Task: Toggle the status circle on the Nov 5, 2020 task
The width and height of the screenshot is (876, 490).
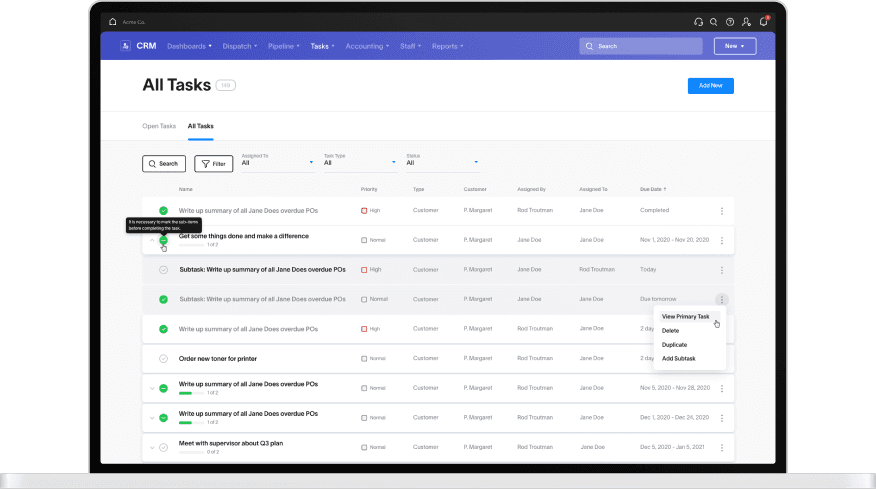Action: coord(163,388)
